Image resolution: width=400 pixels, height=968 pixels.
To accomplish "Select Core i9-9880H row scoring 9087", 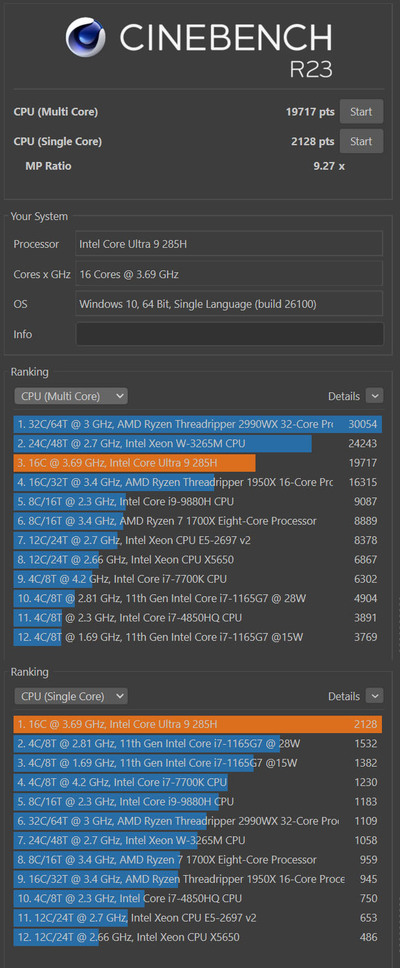I will coord(198,502).
